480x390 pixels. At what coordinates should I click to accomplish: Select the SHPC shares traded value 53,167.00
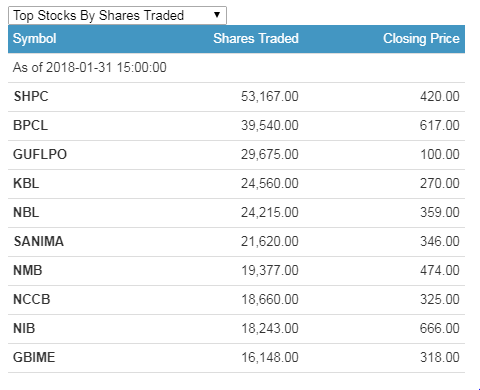pos(270,97)
